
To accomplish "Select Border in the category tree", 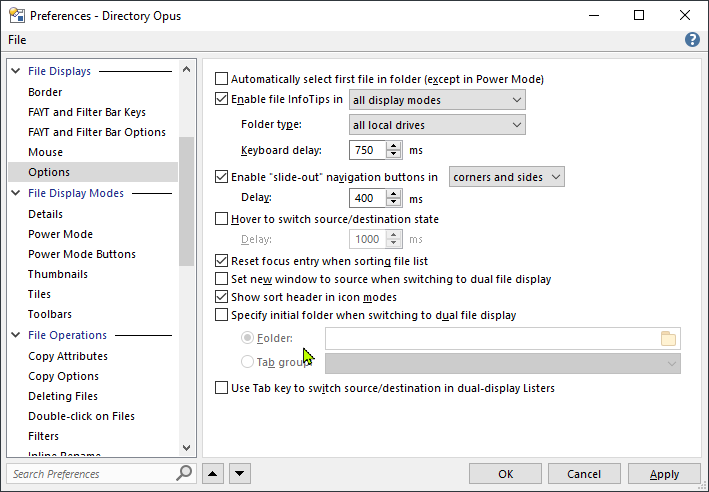I will [x=45, y=92].
